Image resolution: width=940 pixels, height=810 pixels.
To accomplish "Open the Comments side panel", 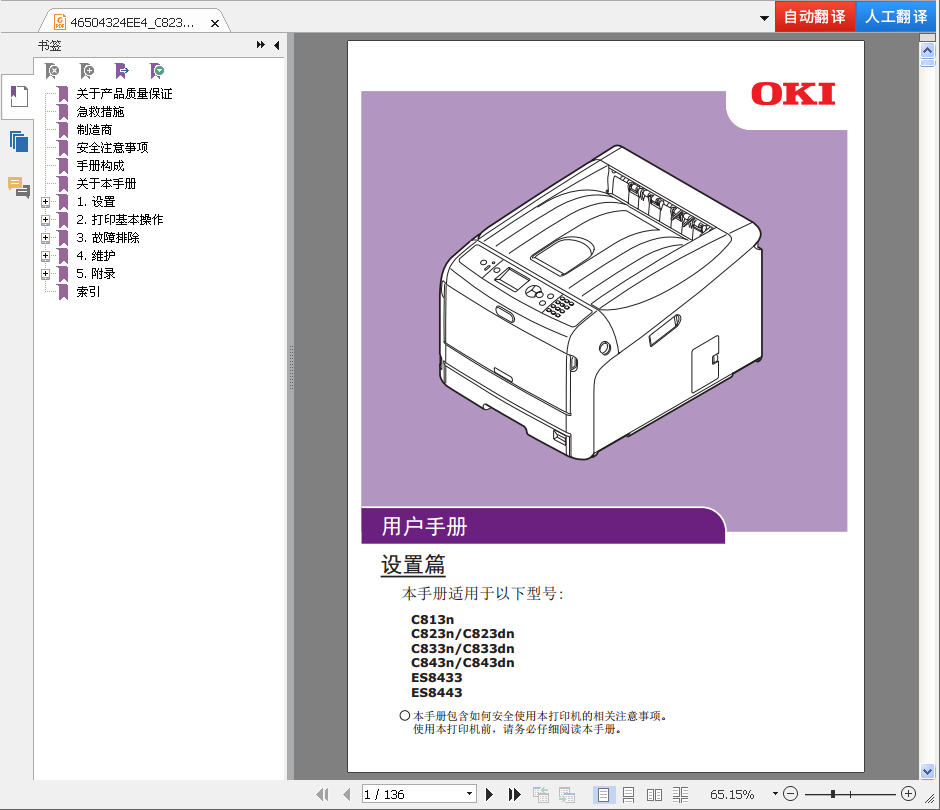I will click(19, 187).
